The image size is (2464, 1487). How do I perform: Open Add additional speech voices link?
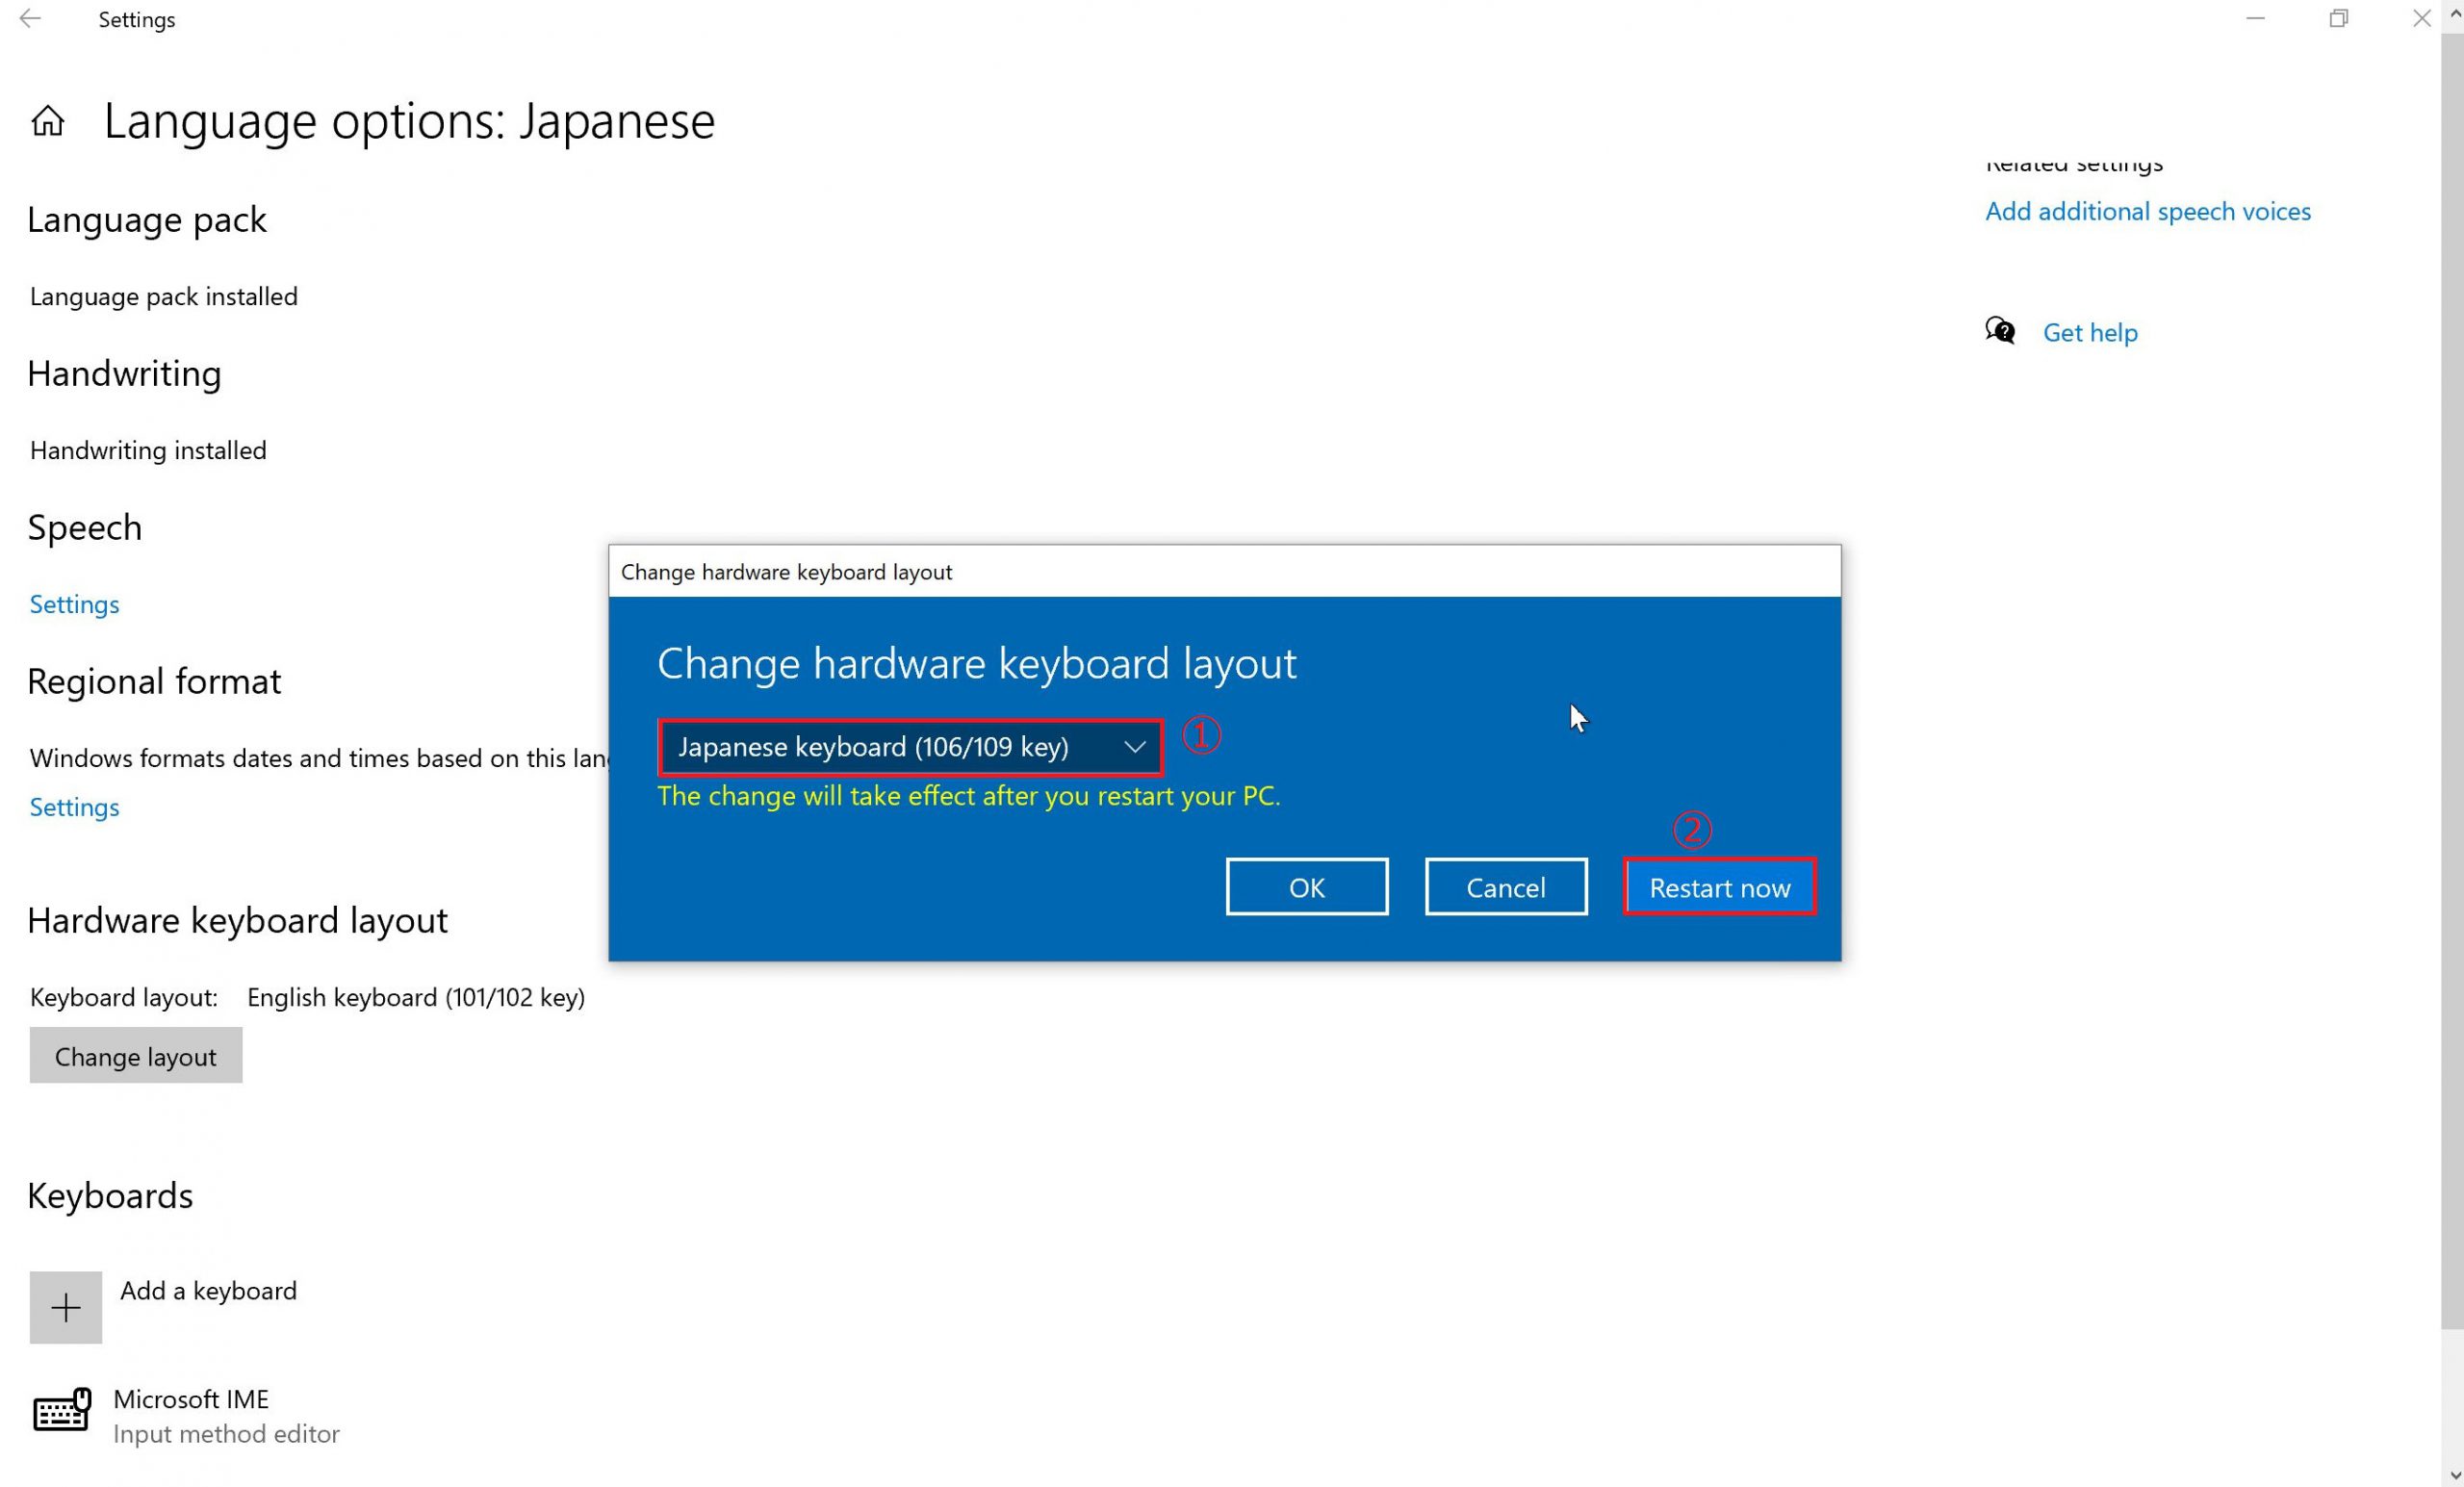pyautogui.click(x=2147, y=211)
